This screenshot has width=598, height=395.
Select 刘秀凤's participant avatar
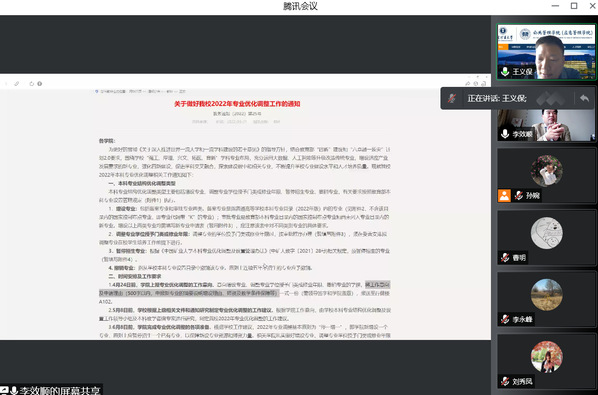[547, 356]
